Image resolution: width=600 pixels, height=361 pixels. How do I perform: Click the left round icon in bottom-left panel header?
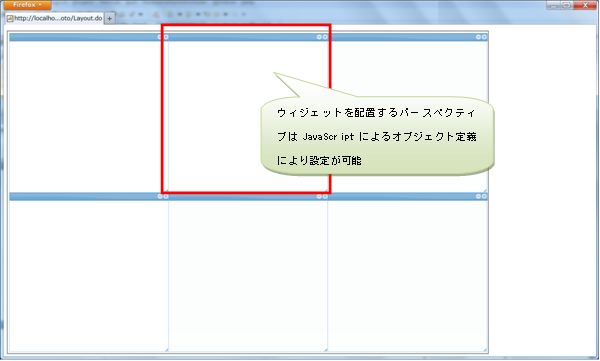[160, 196]
